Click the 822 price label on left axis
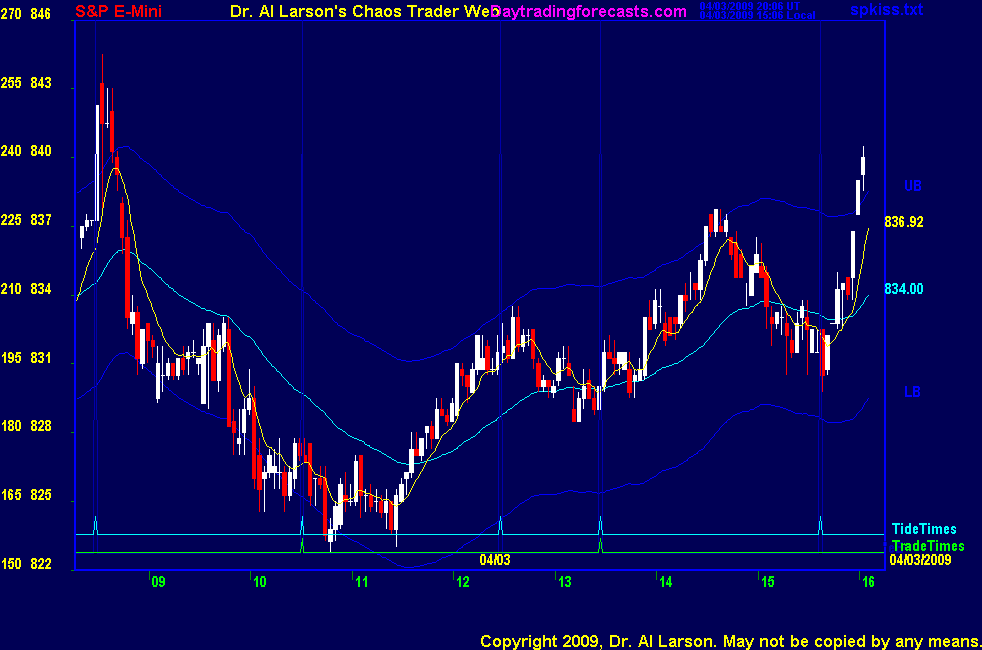 41,564
